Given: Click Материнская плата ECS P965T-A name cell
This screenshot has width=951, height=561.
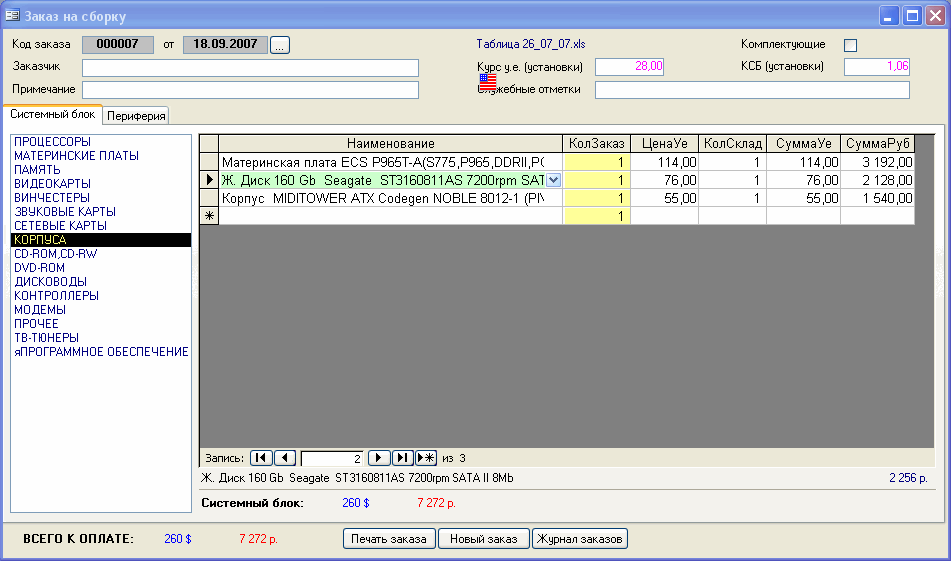Looking at the screenshot, I should 391,162.
